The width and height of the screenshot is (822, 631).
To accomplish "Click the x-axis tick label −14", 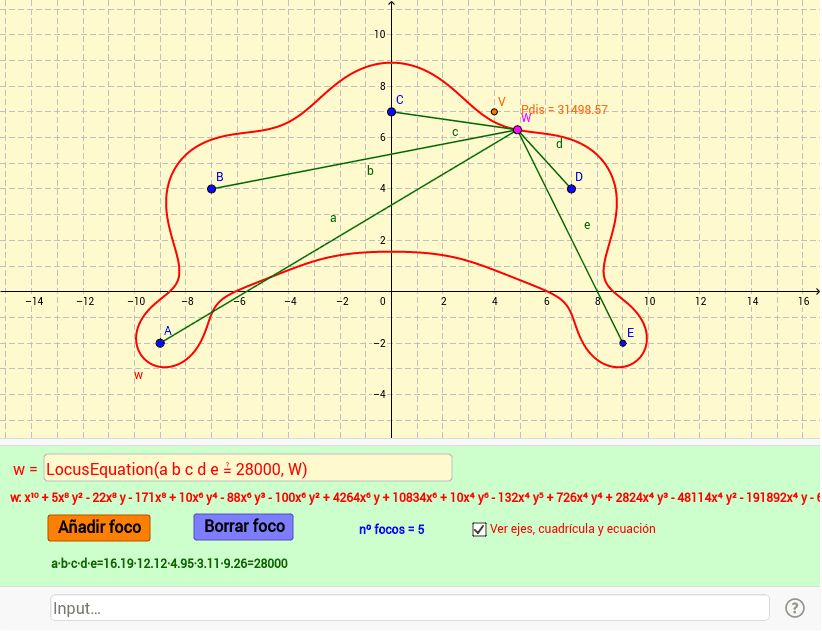I will pyautogui.click(x=34, y=301).
